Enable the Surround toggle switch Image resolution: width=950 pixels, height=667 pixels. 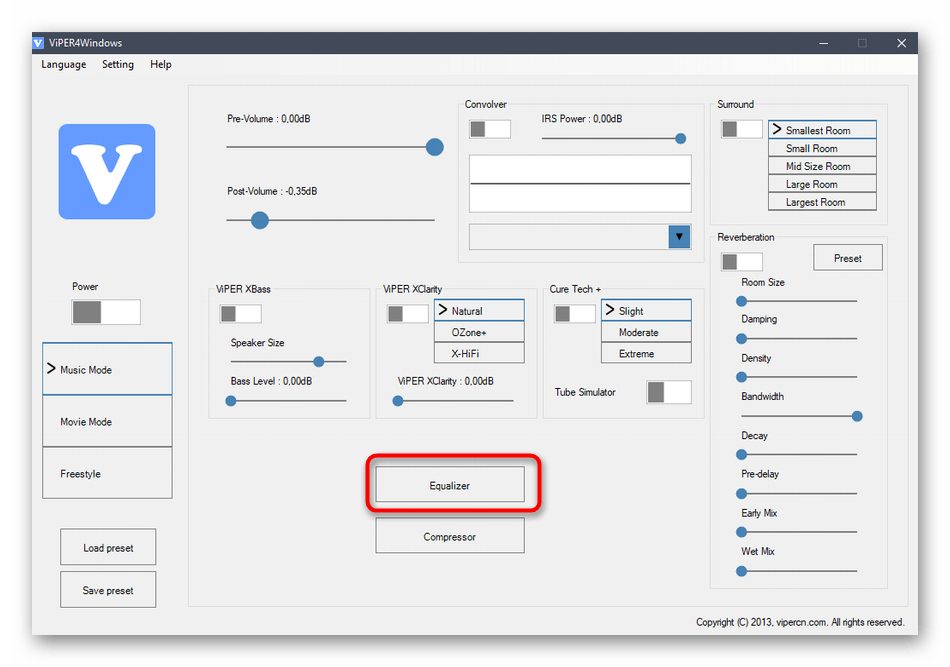pyautogui.click(x=742, y=129)
